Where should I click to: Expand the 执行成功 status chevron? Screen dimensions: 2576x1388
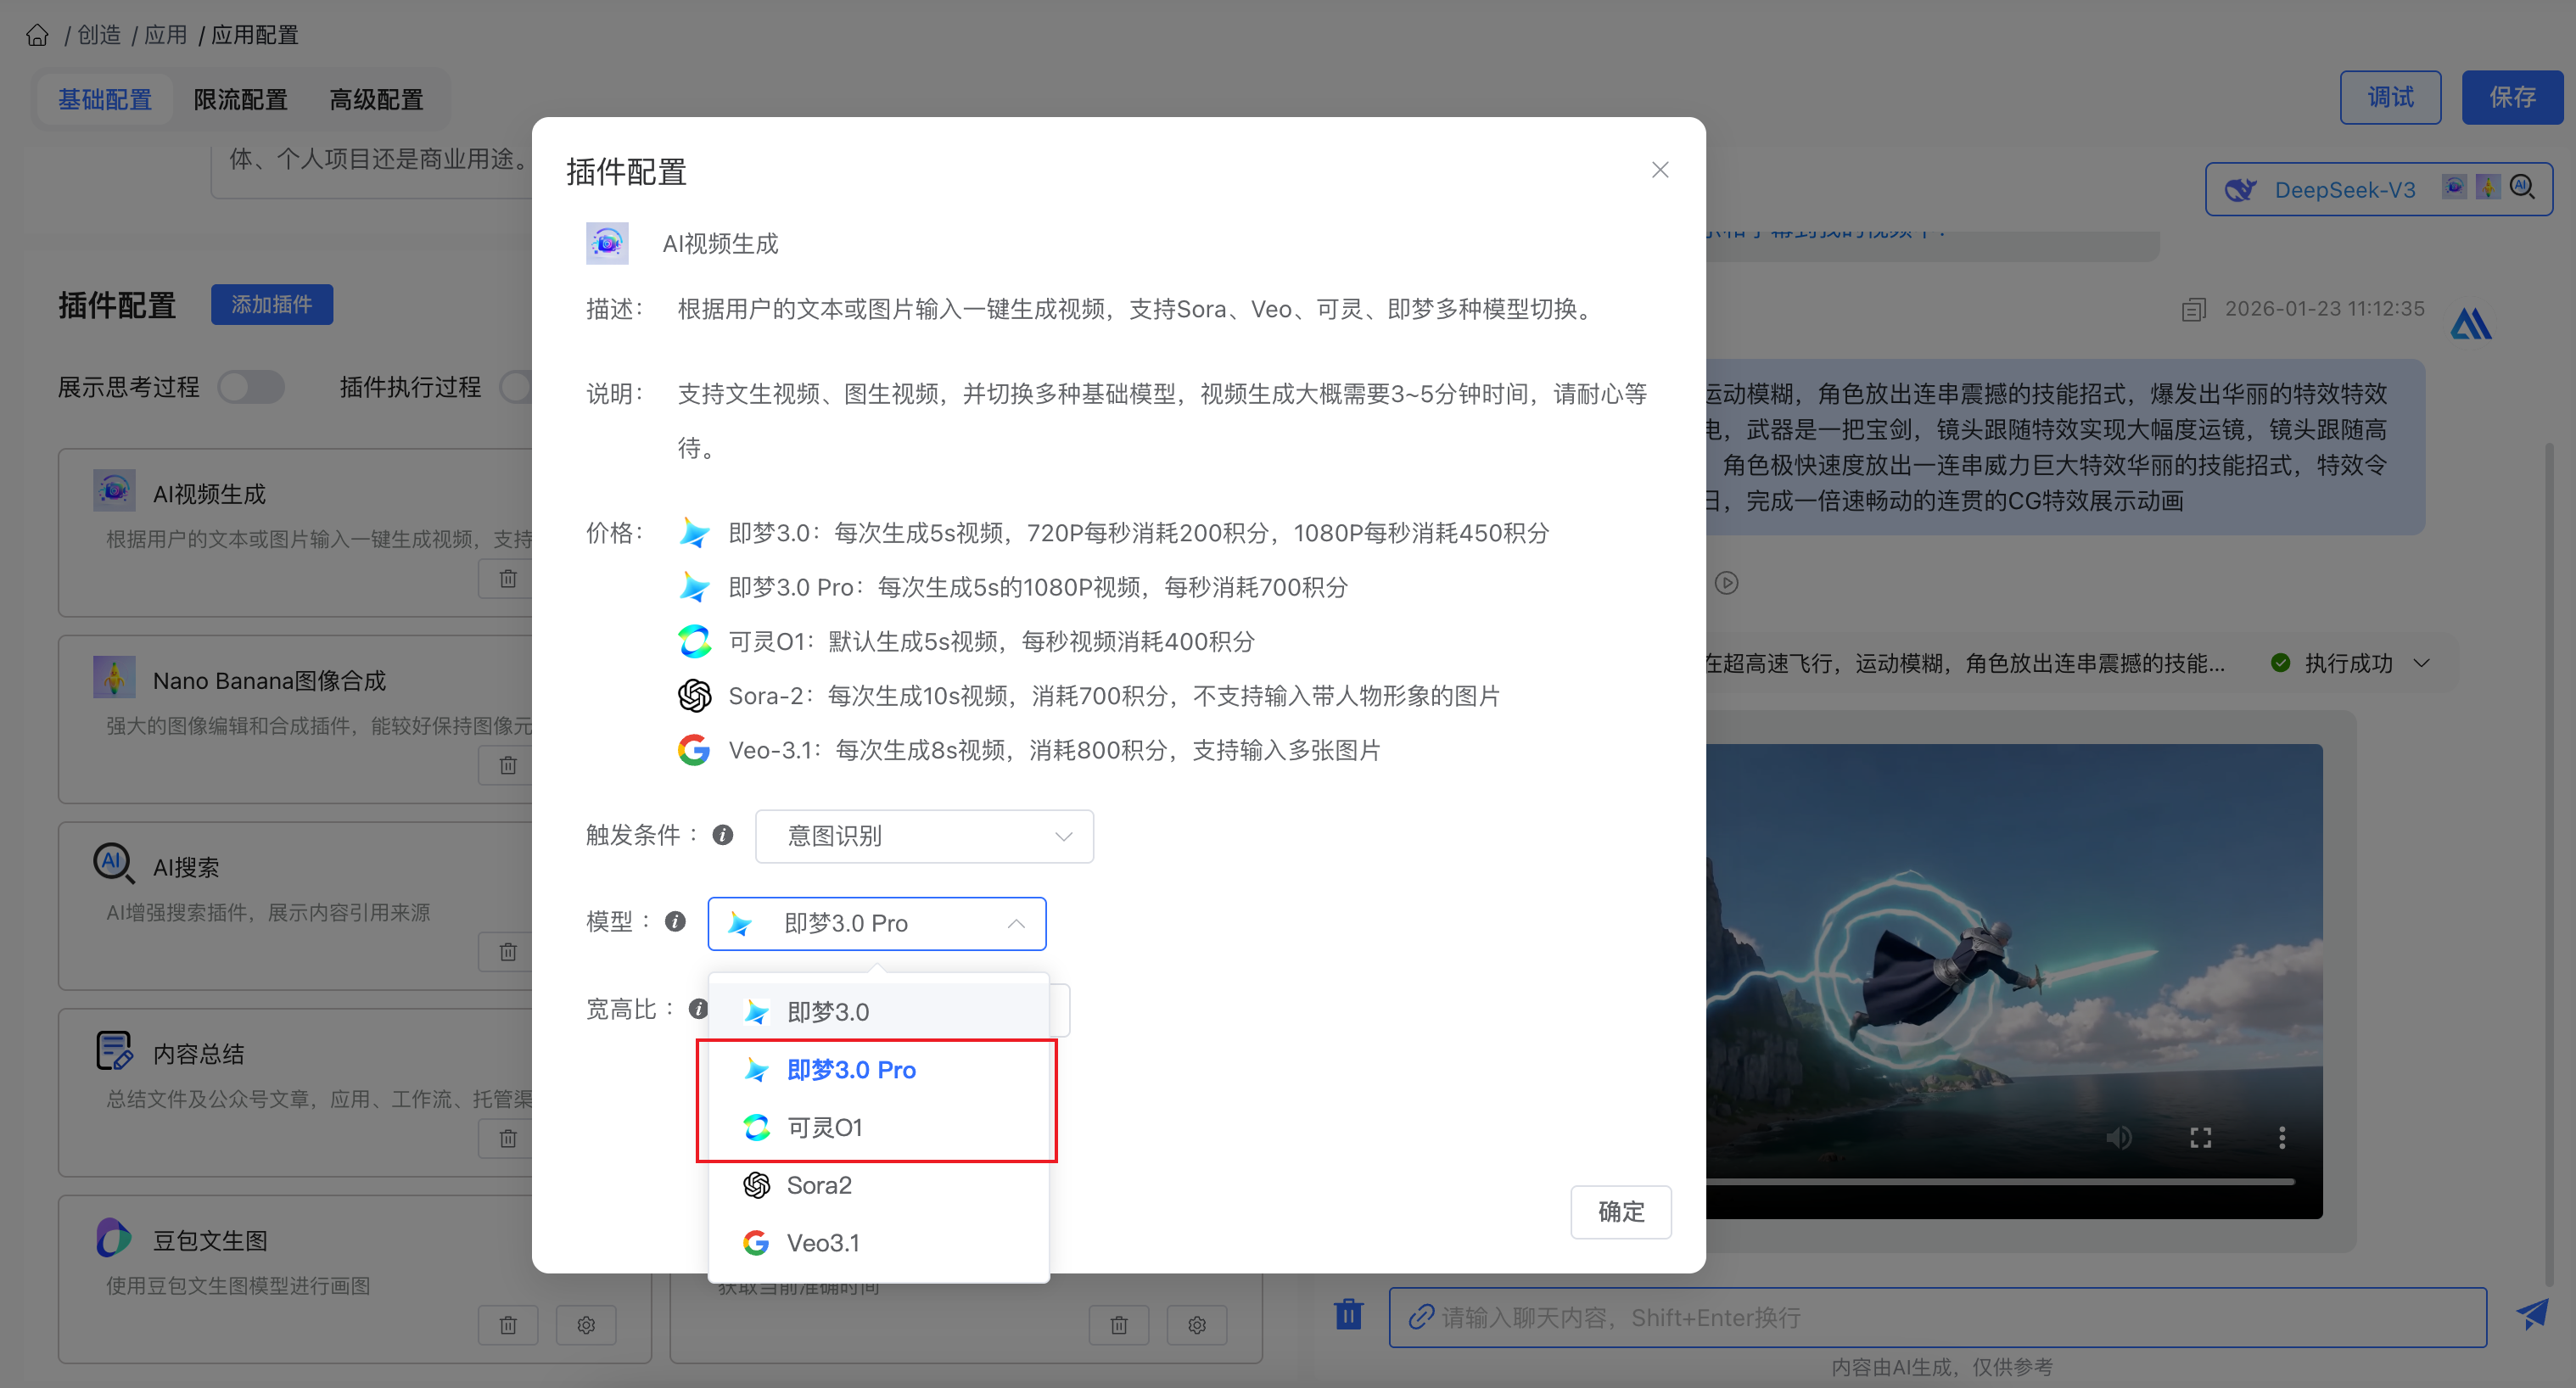click(2421, 663)
